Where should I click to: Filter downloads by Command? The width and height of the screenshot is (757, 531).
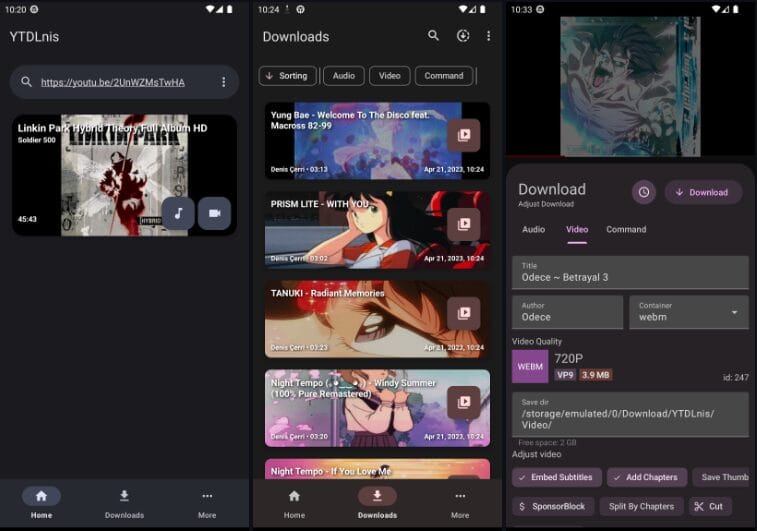pyautogui.click(x=444, y=76)
